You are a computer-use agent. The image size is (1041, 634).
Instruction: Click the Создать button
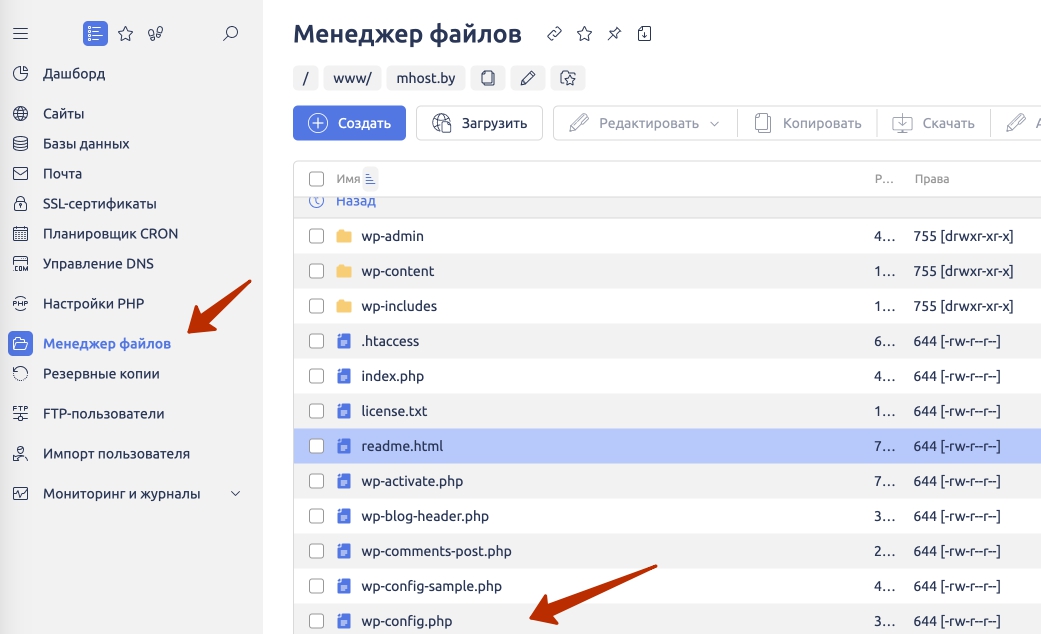click(349, 122)
